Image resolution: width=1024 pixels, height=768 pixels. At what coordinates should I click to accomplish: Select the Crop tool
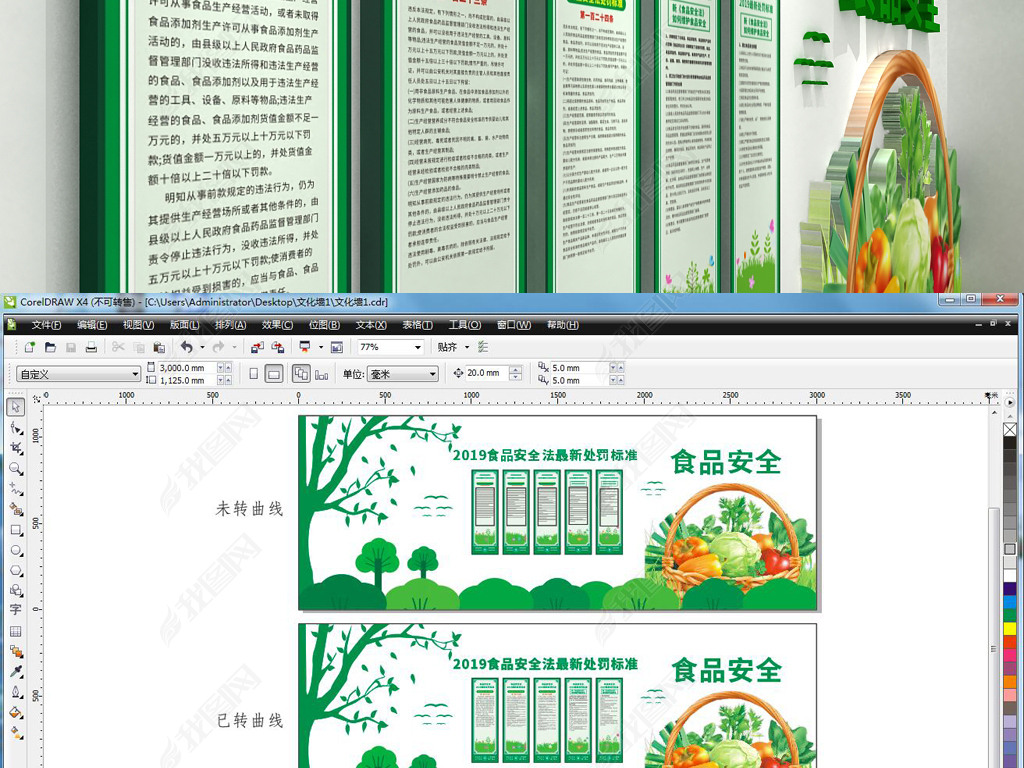[15, 448]
